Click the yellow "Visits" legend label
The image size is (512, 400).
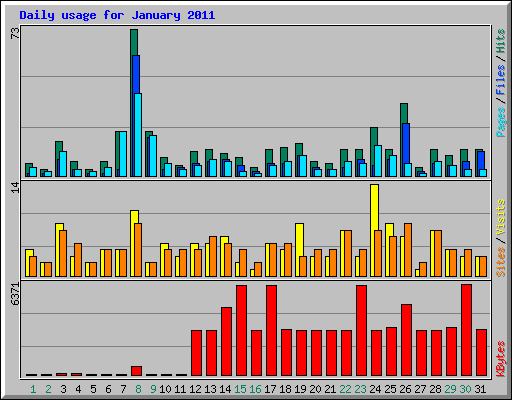pyautogui.click(x=500, y=217)
